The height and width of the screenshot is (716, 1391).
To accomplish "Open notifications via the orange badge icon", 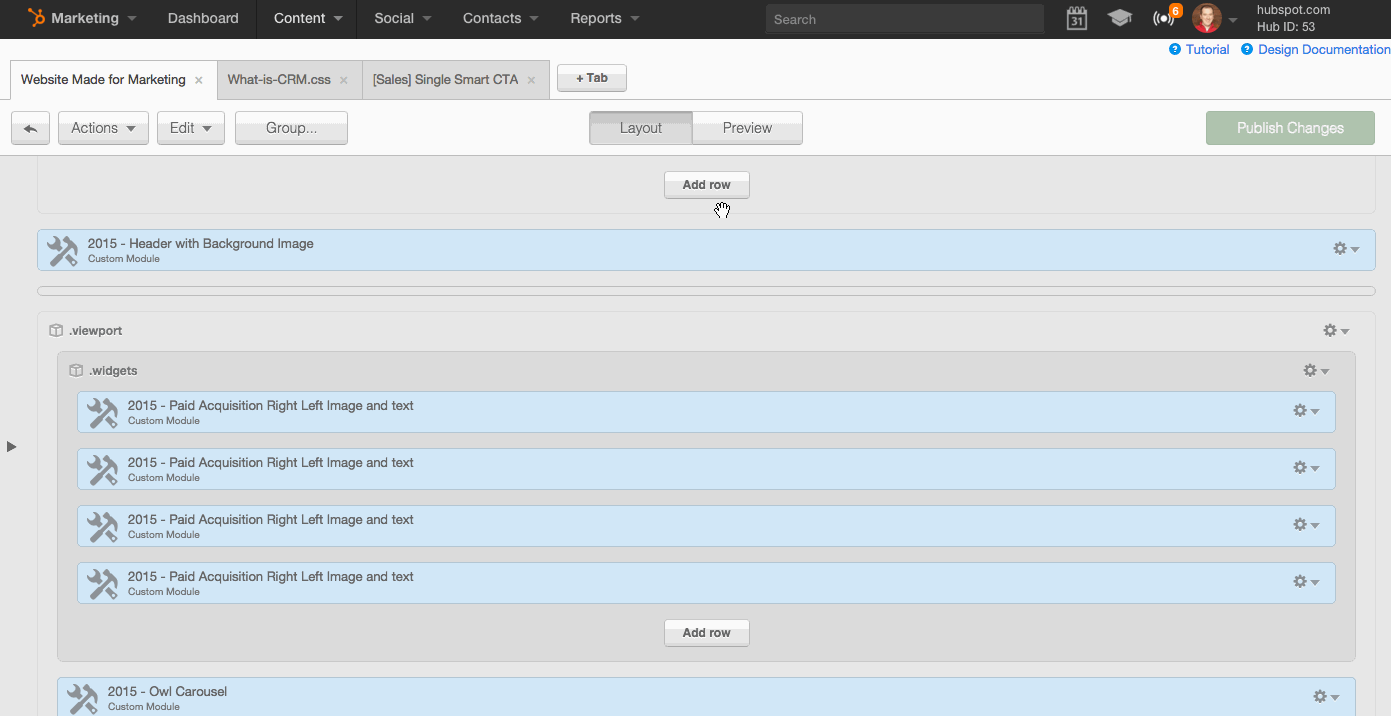I will click(1166, 18).
